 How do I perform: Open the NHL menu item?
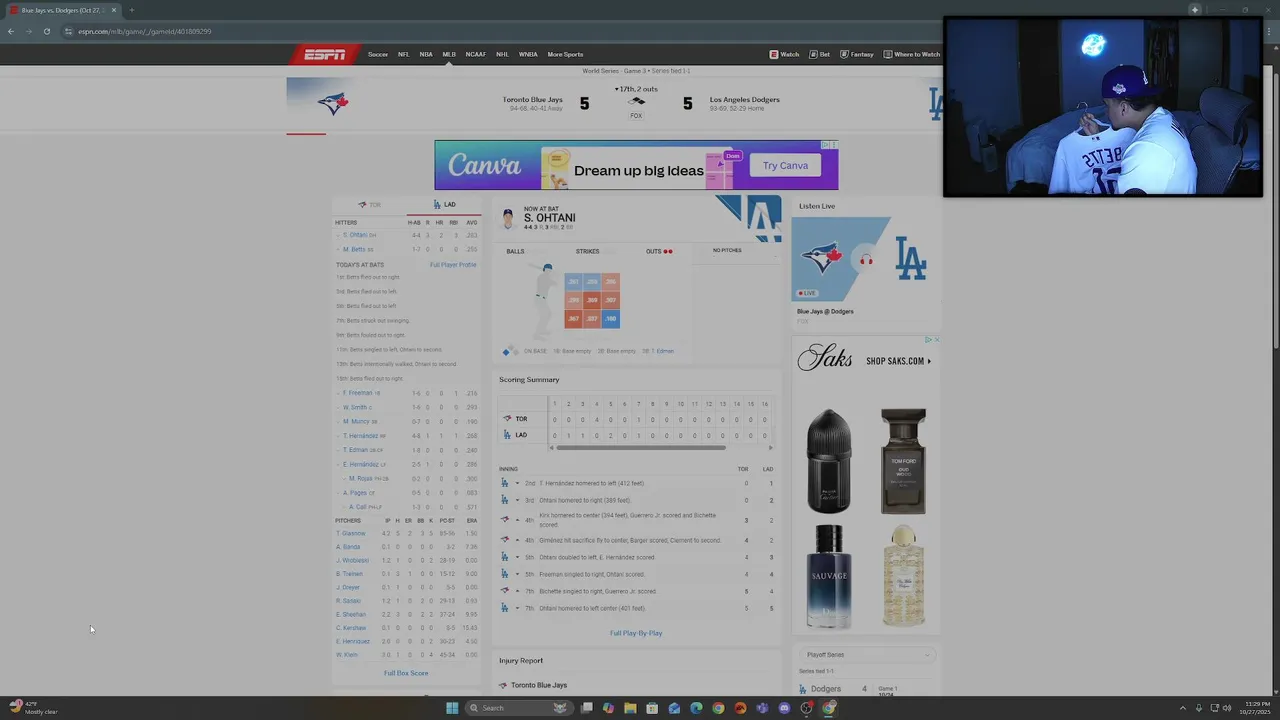click(502, 54)
